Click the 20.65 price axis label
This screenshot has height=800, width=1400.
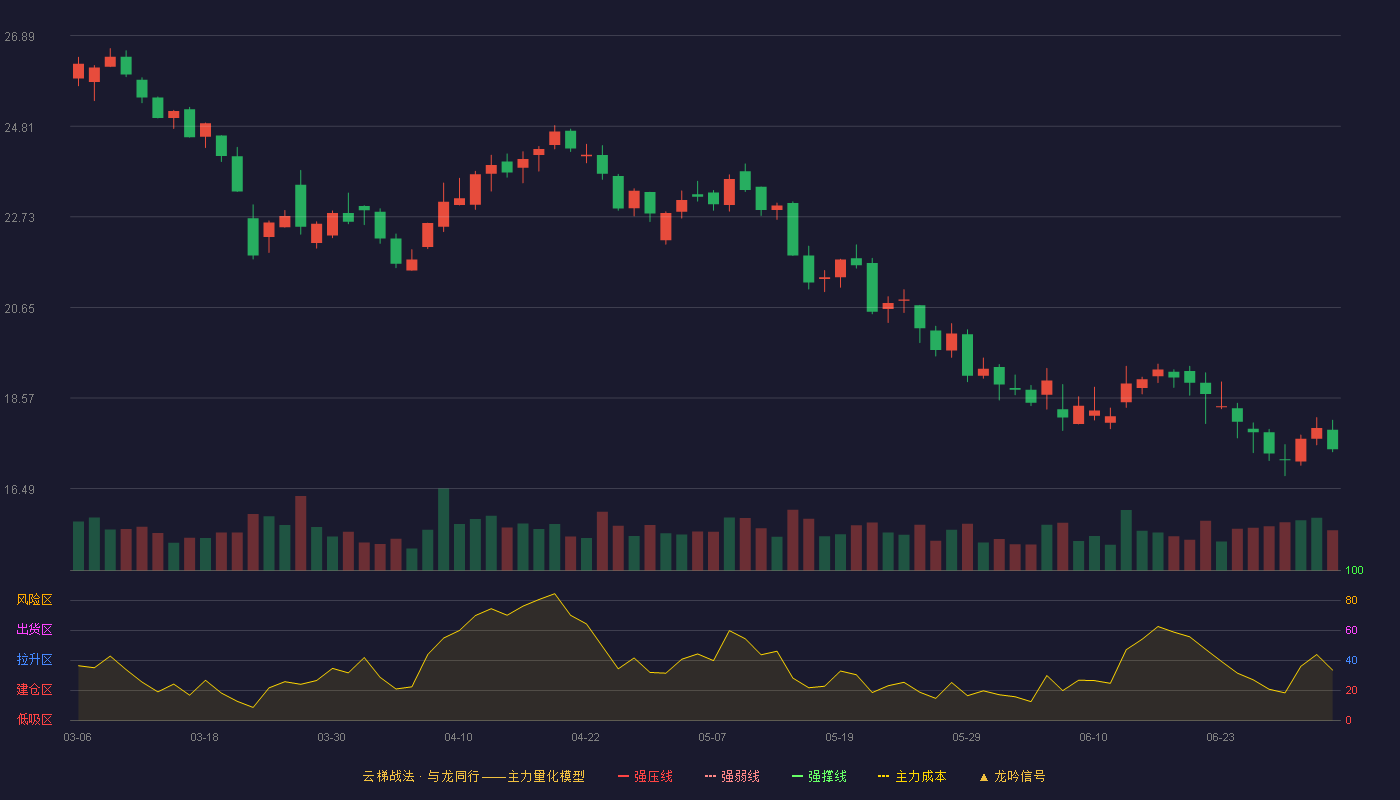tap(19, 309)
